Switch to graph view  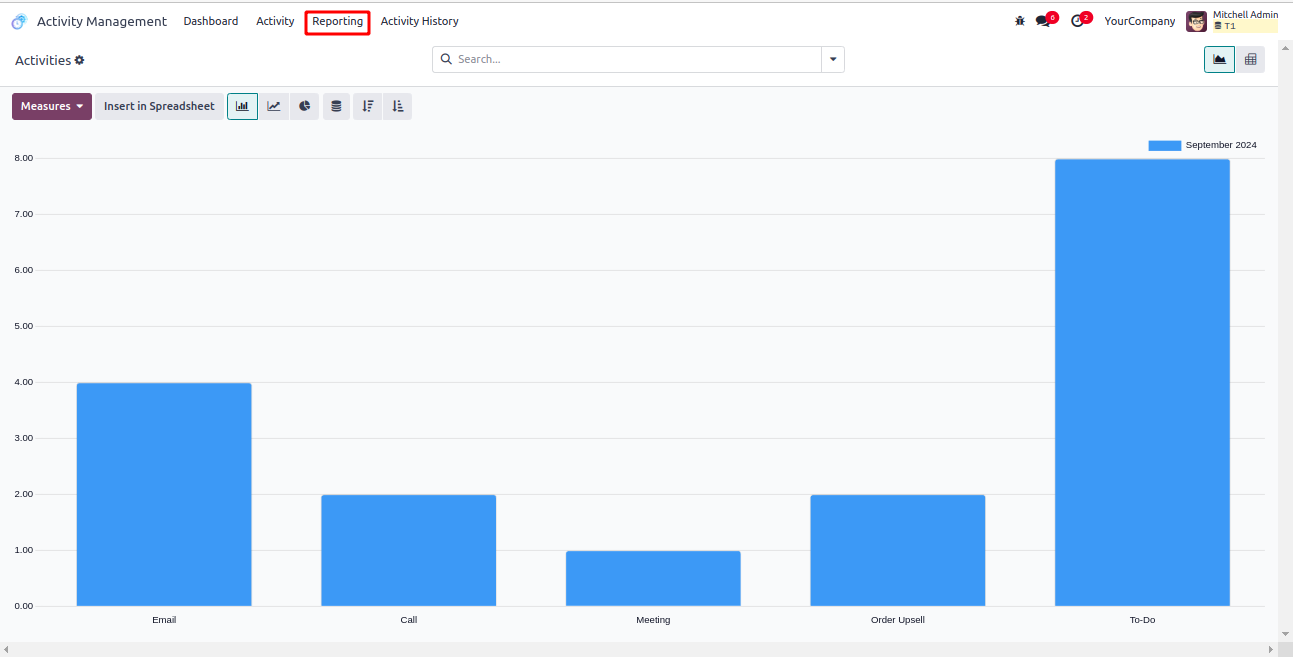point(1219,60)
